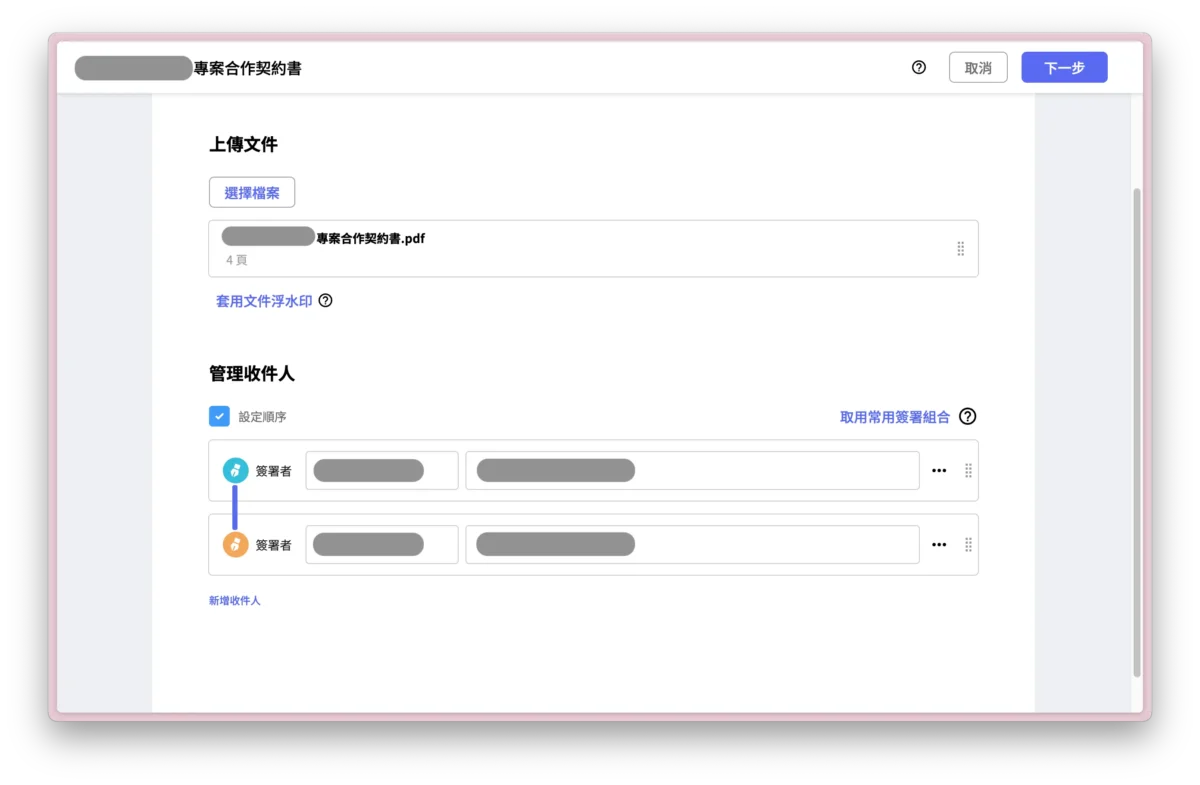Select the orange avatar of the second 簽署者
The height and width of the screenshot is (785, 1200).
pyautogui.click(x=235, y=544)
